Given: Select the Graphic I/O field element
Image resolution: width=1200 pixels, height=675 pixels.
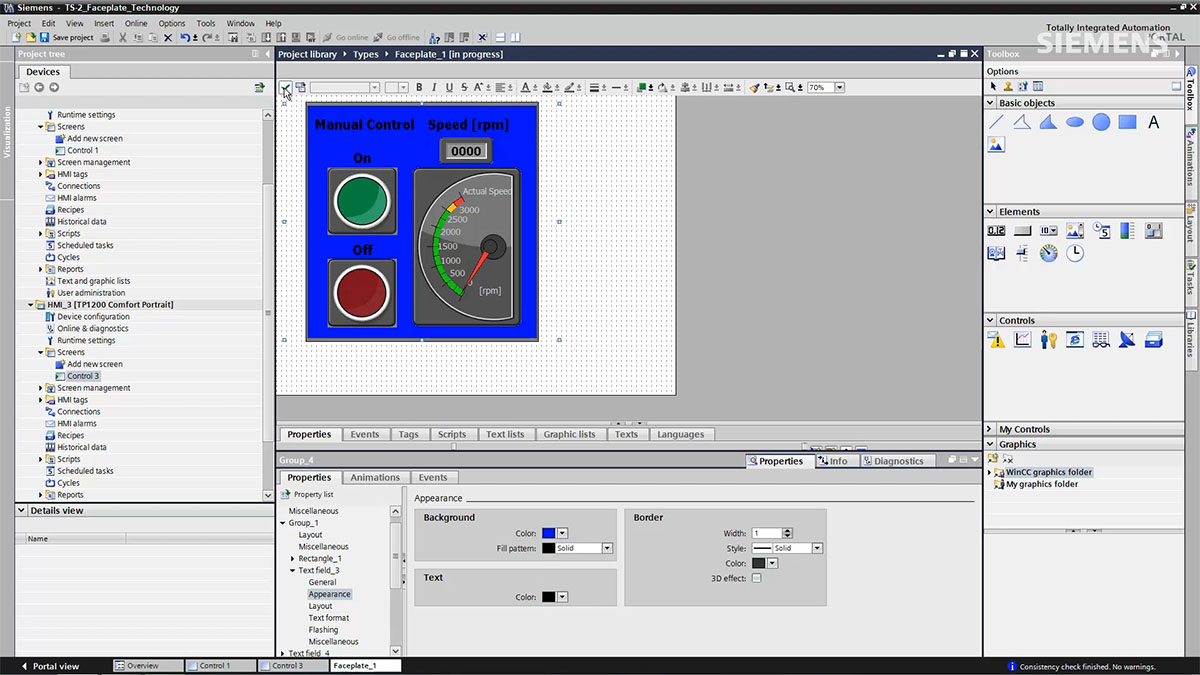Looking at the screenshot, I should tap(1075, 231).
